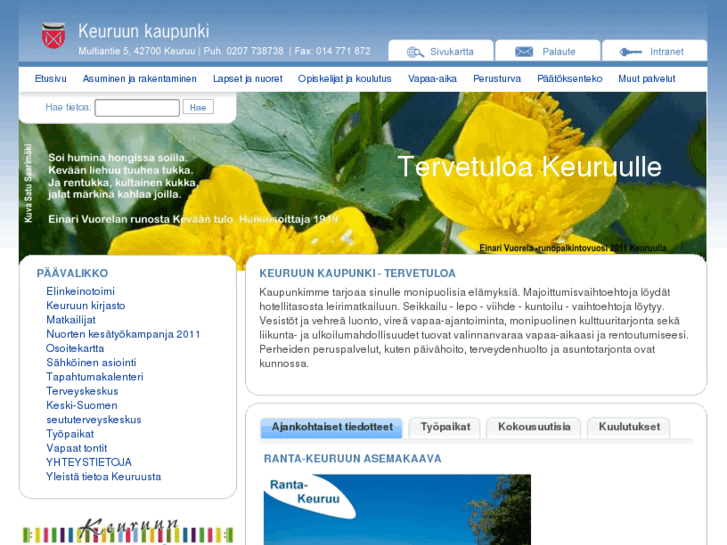Go to Etusivu in the navigation bar

[x=51, y=78]
